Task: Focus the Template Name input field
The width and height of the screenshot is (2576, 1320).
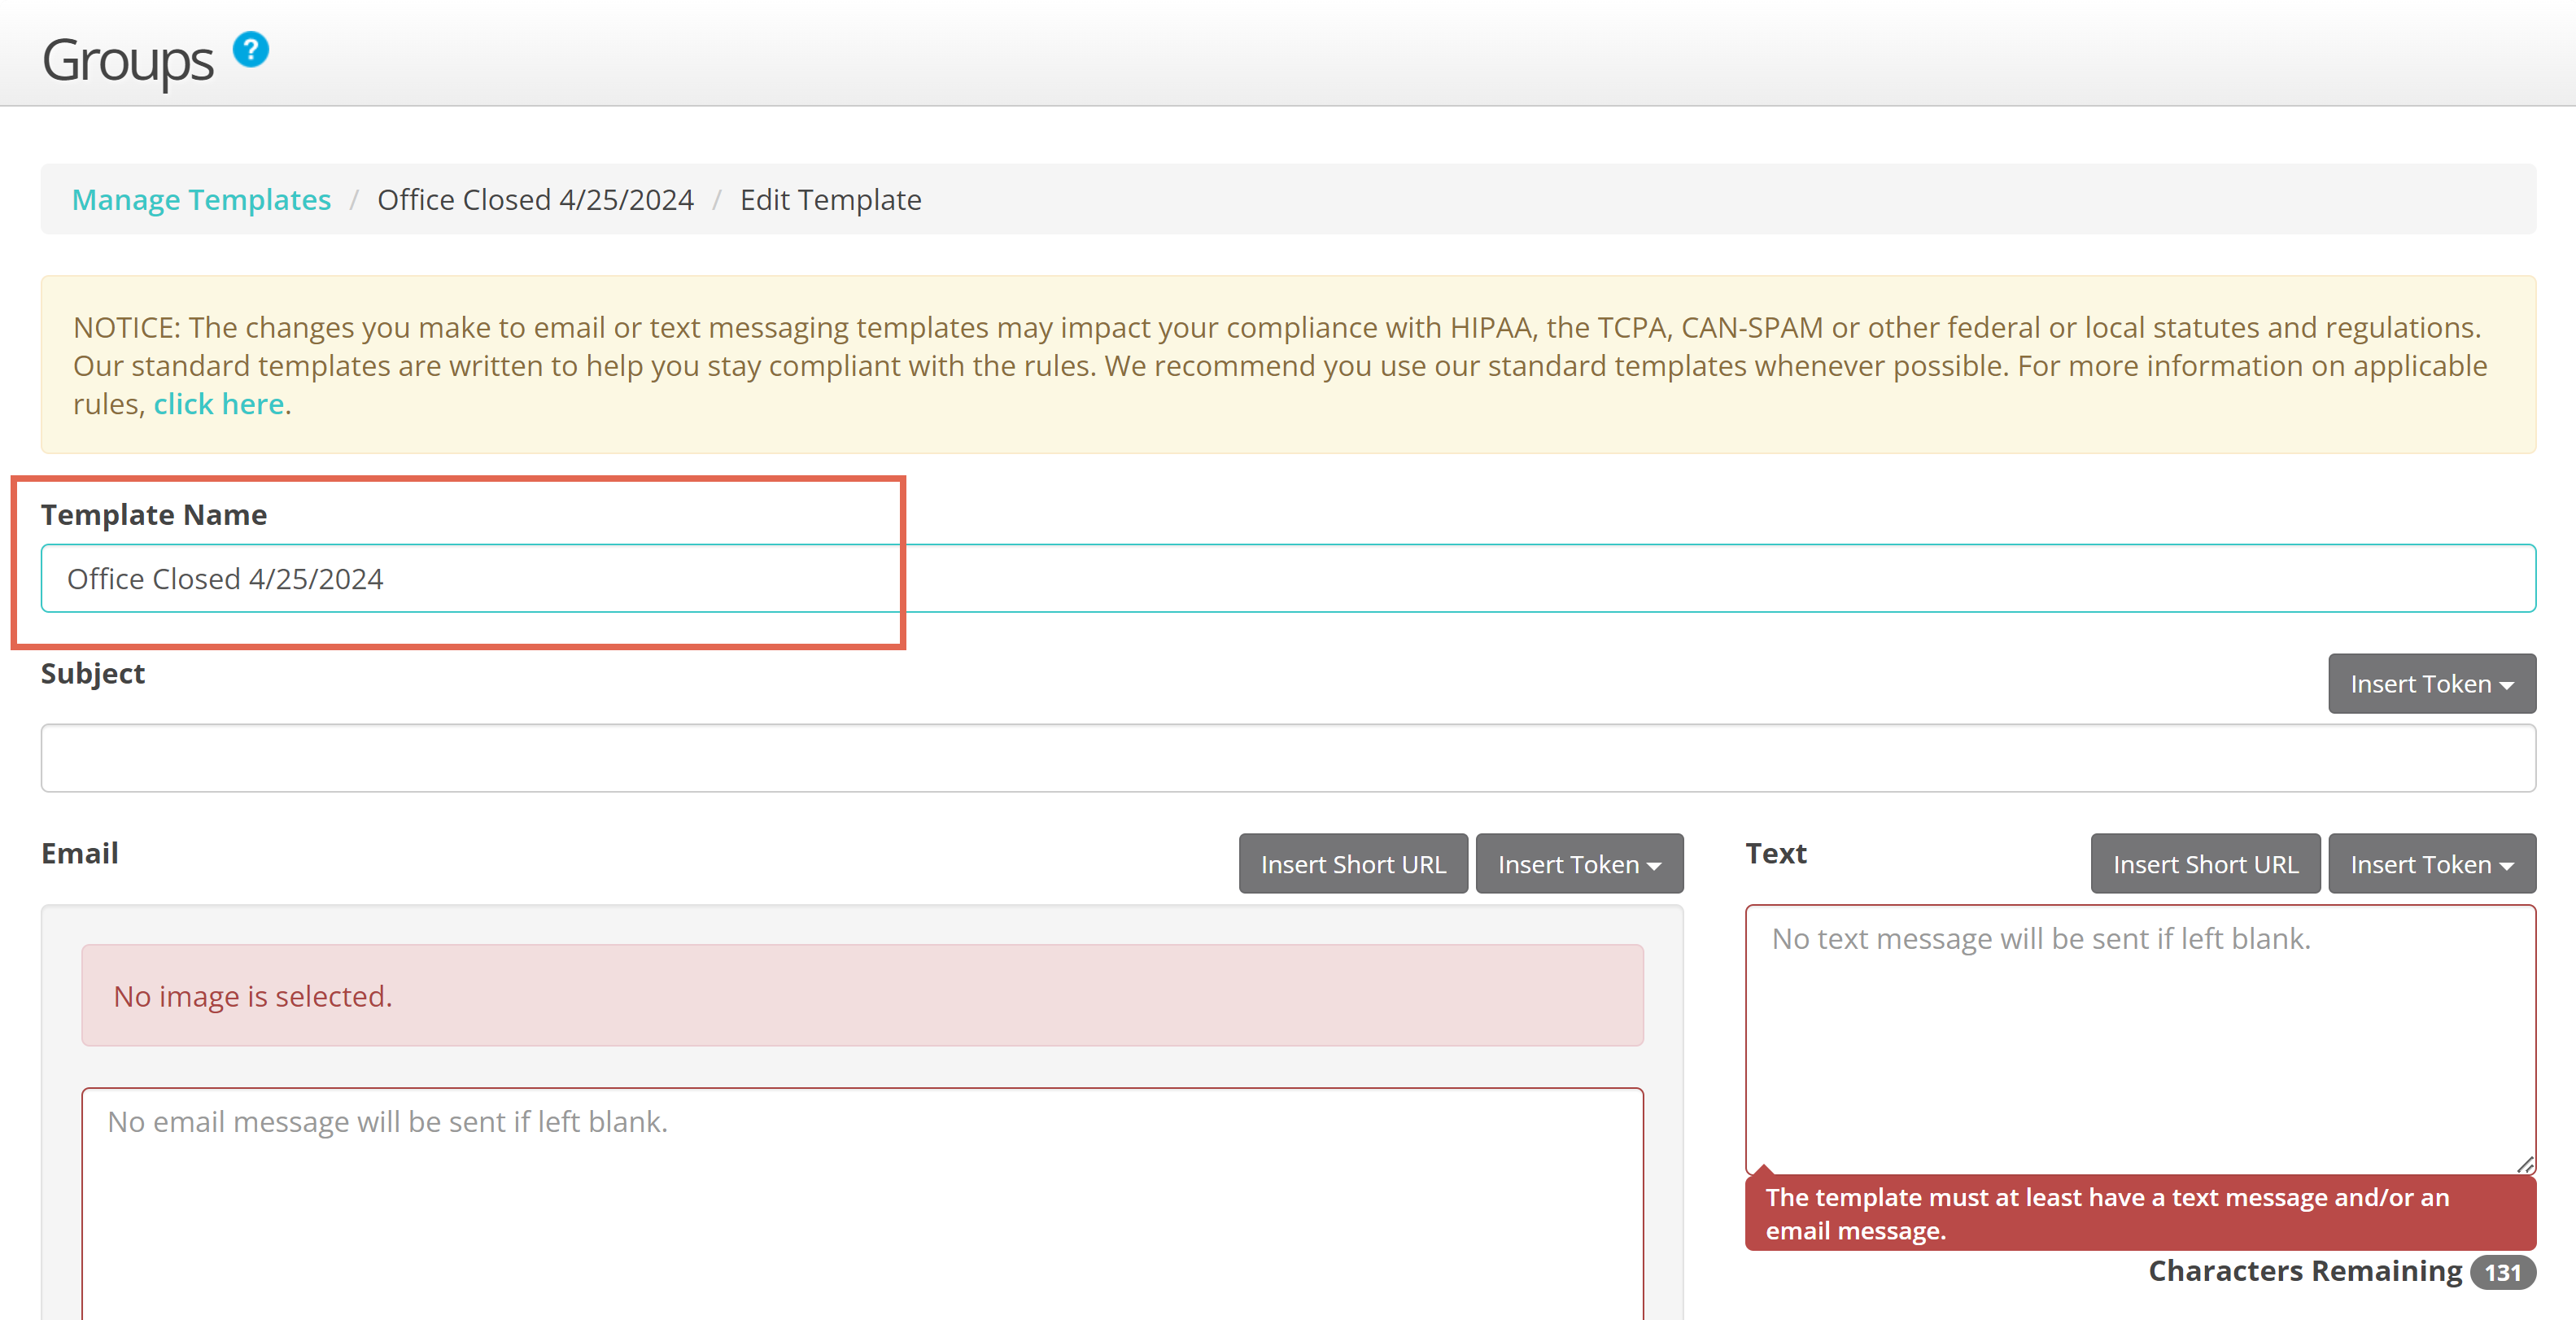Action: pos(1288,578)
